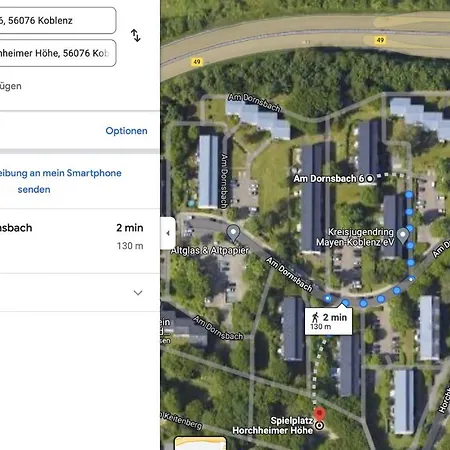Click the walking route 2 min callout
The image size is (450, 450).
click(x=328, y=321)
